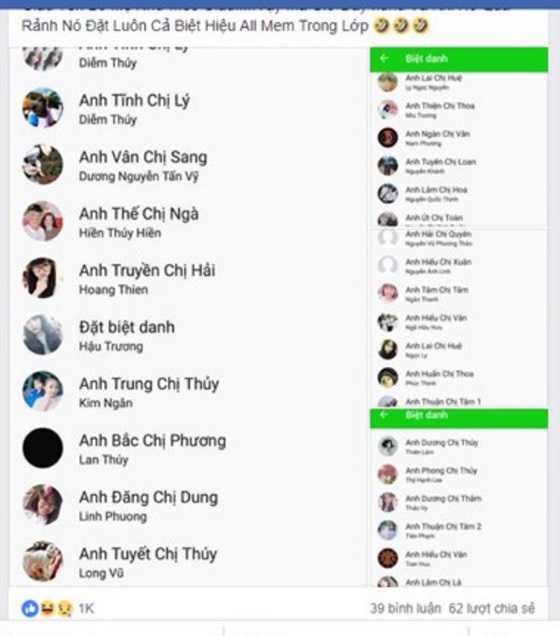Image resolution: width=560 pixels, height=636 pixels.
Task: Select nickname Anh Vân Chị Sang
Action: [143, 157]
